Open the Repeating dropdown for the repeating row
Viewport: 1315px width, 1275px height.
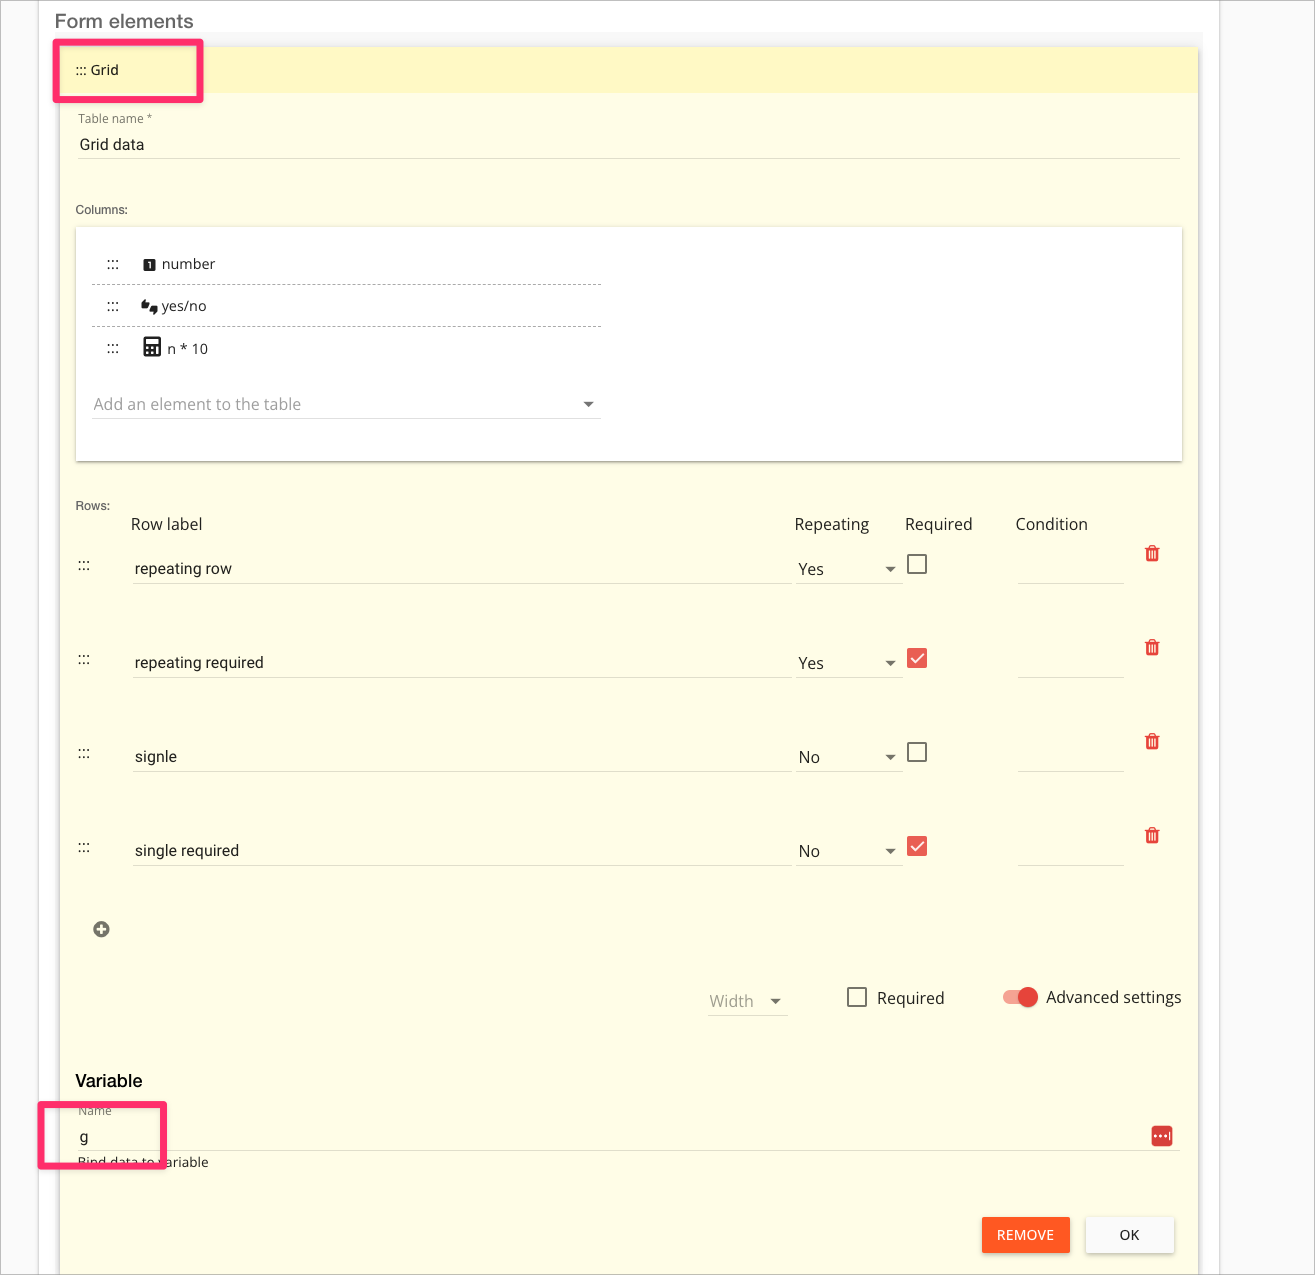888,568
